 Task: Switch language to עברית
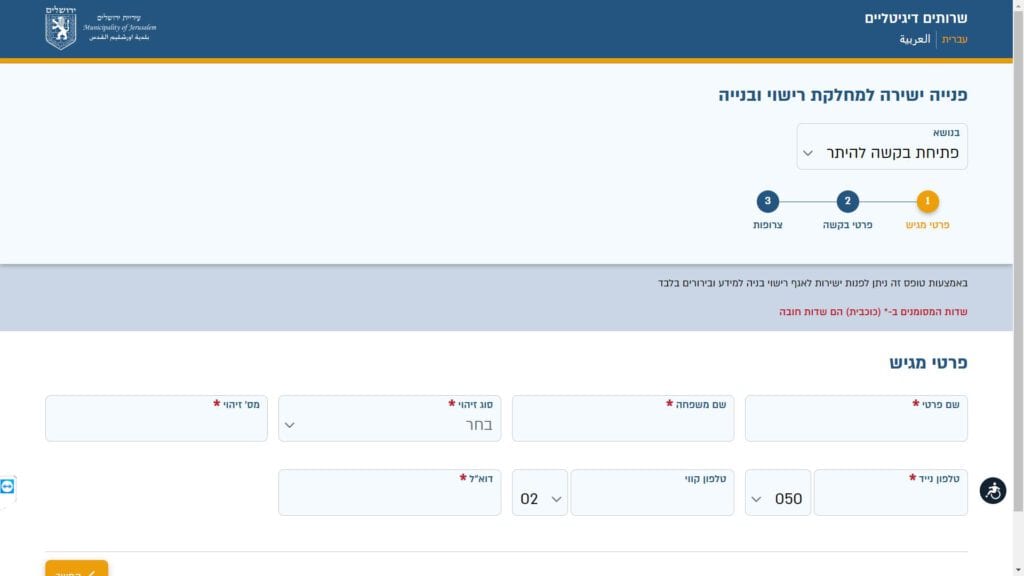click(x=954, y=39)
